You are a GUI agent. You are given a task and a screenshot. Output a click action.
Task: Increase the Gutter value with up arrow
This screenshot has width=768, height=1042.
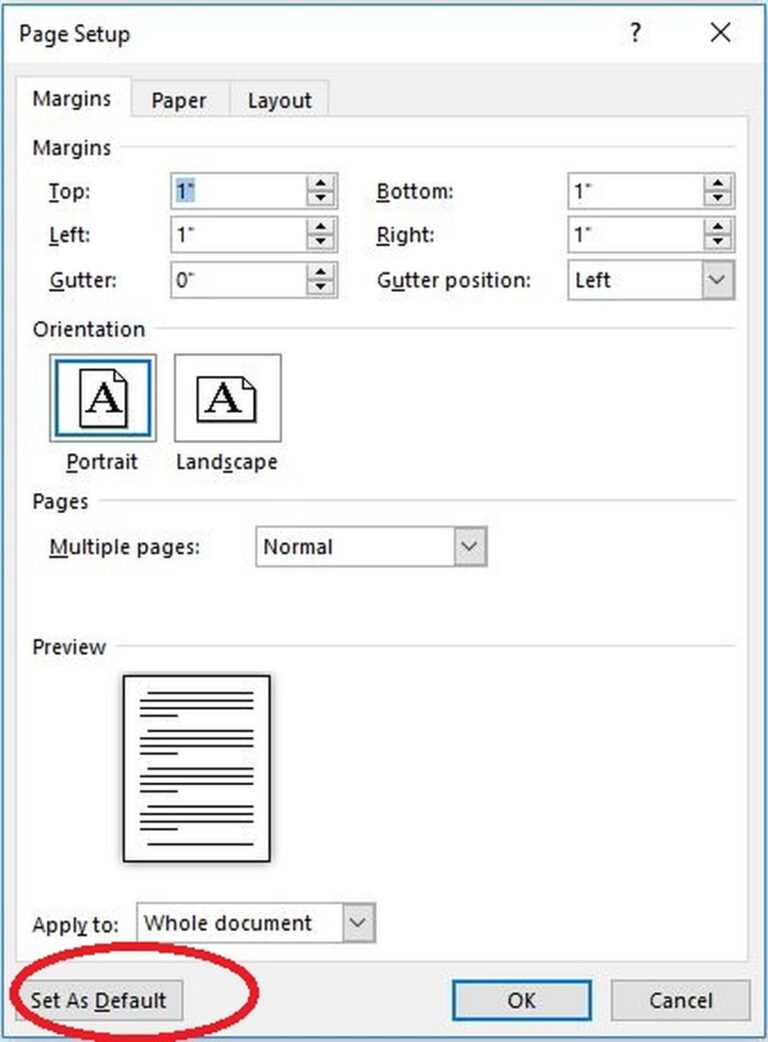(x=321, y=272)
